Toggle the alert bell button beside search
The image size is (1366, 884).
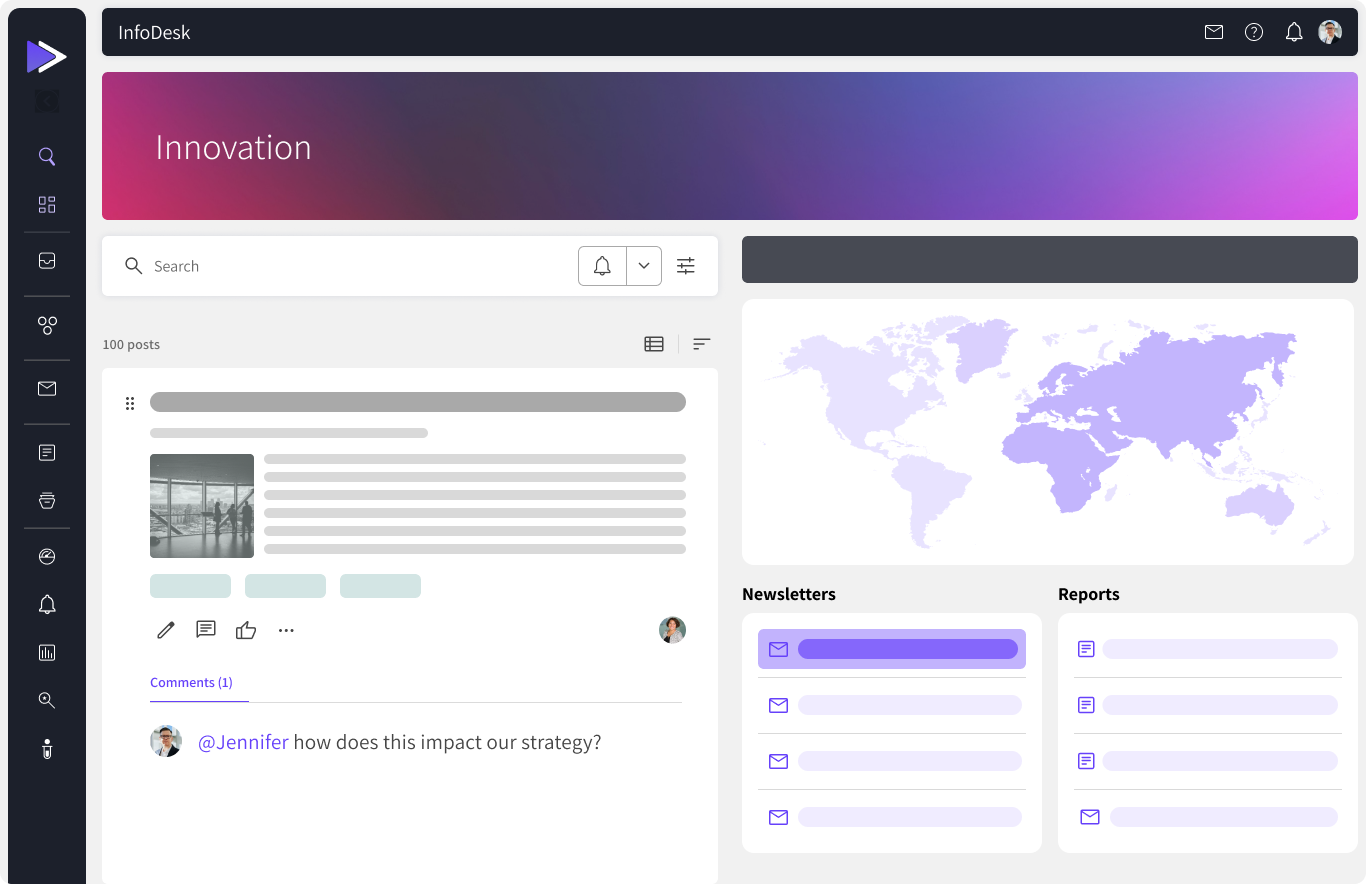(602, 266)
